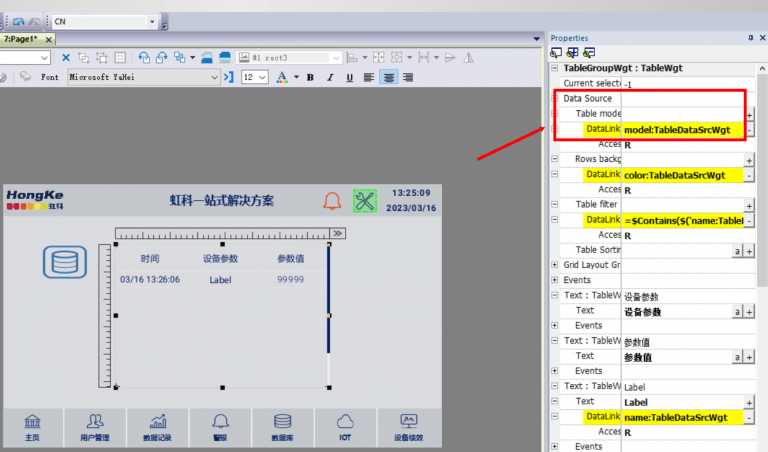Click the 用户管理 navigation button

click(x=95, y=426)
